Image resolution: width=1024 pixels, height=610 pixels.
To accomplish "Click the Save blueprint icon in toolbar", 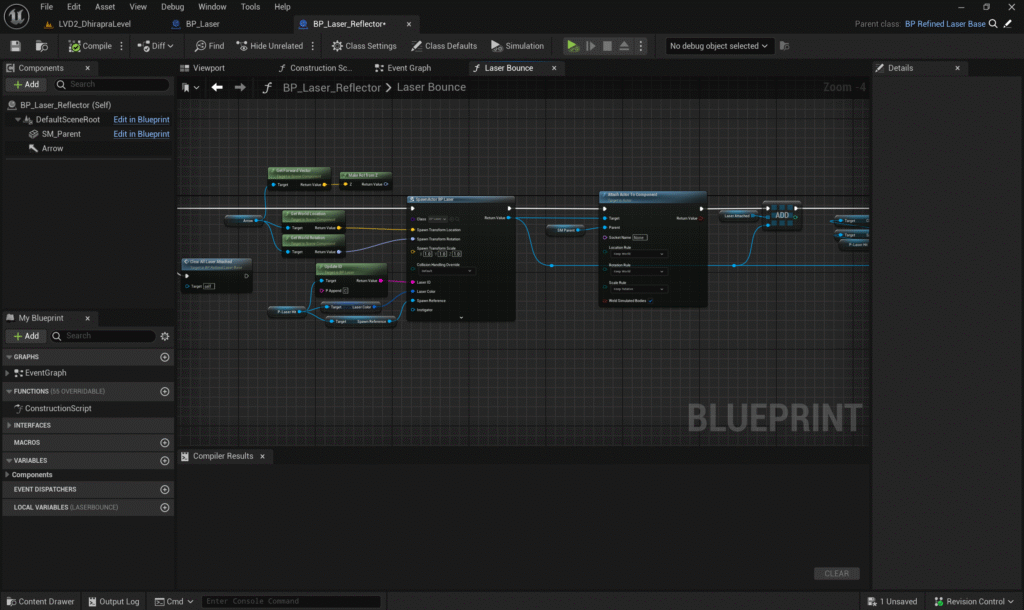I will [15, 46].
